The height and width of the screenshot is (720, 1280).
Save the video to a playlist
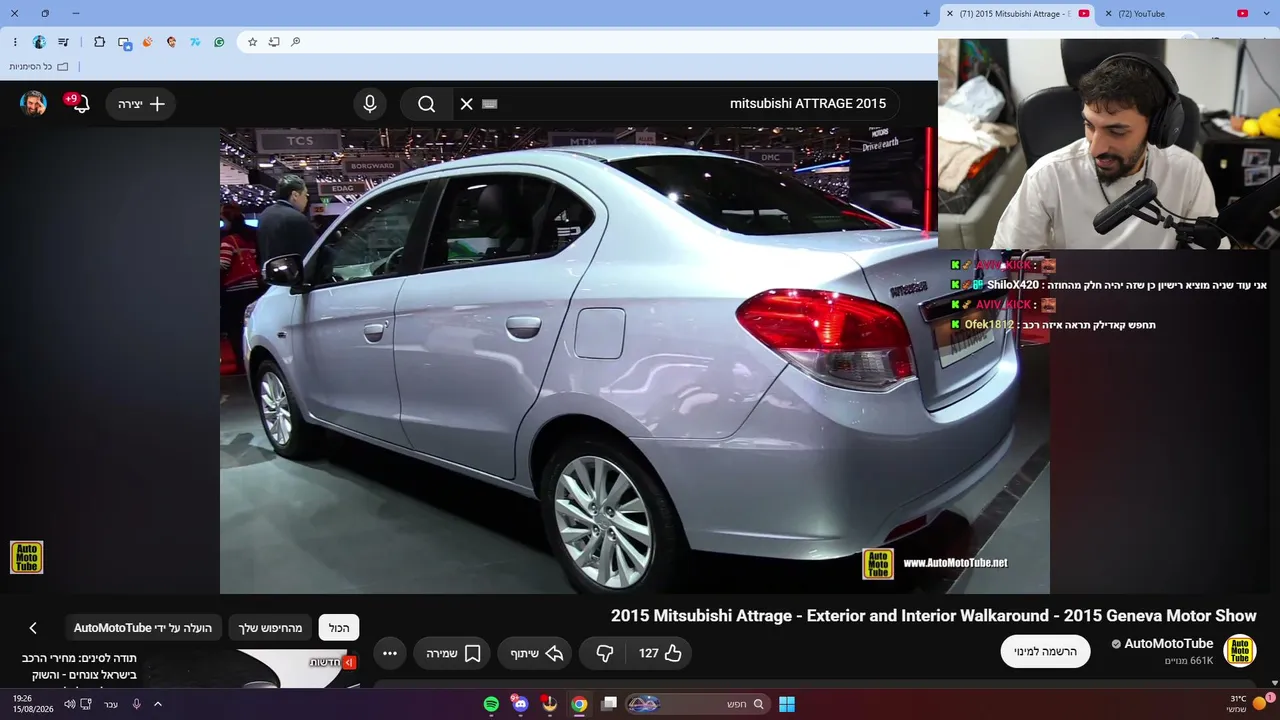point(453,653)
